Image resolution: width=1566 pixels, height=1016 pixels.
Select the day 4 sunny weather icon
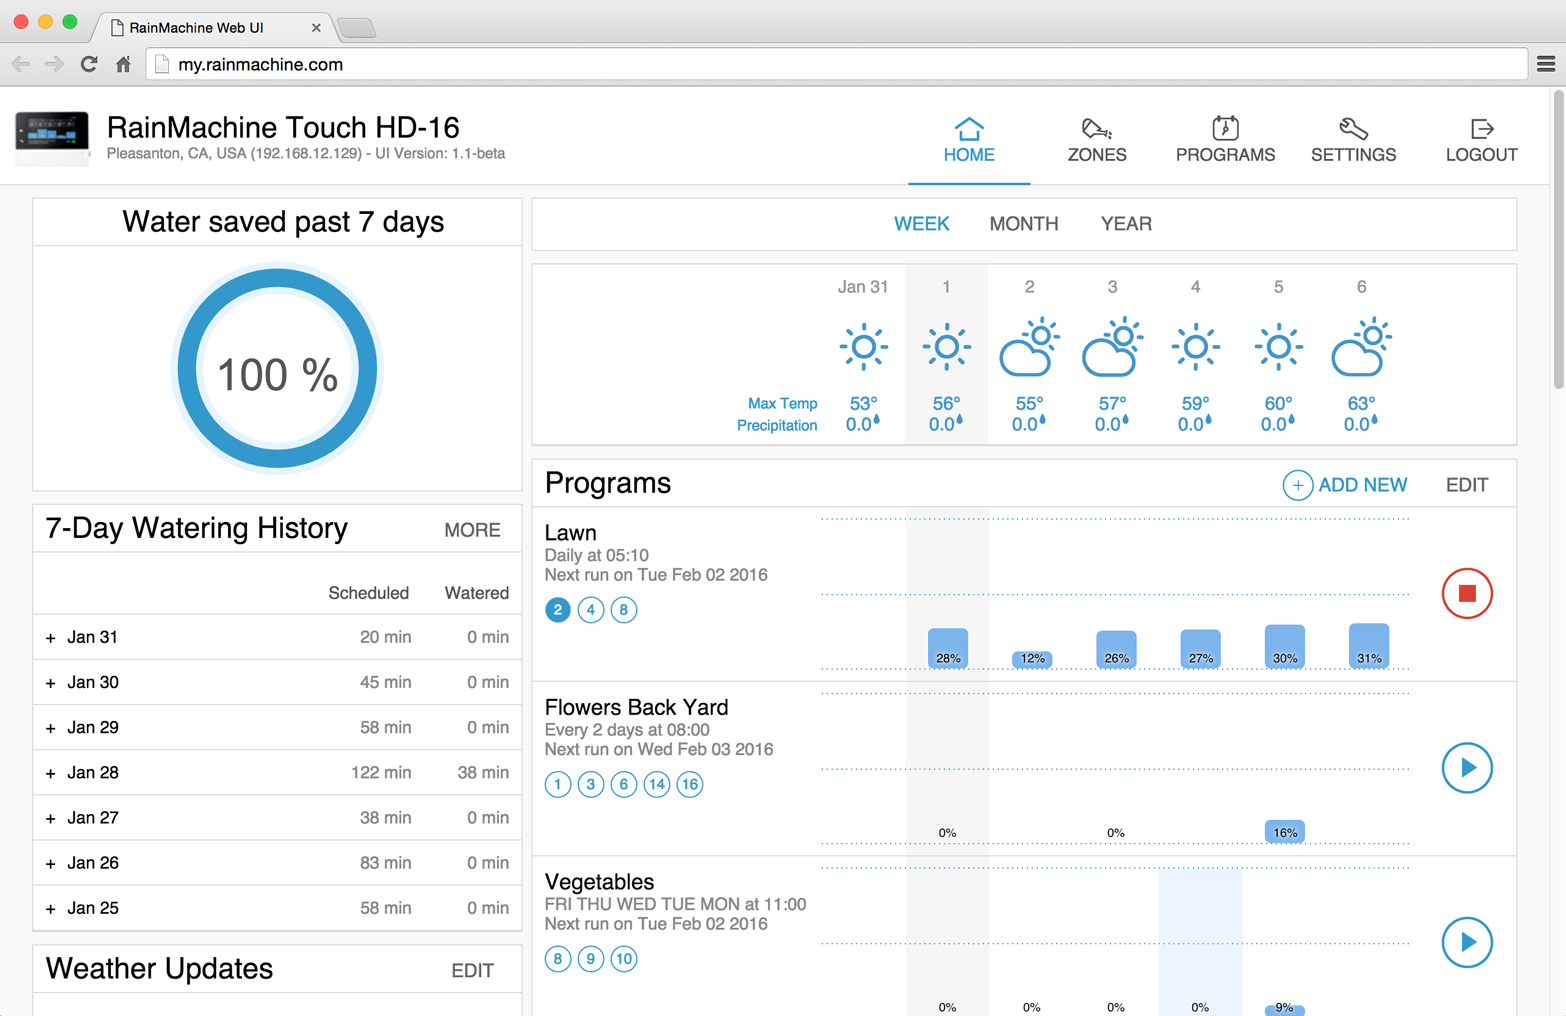coord(1195,347)
